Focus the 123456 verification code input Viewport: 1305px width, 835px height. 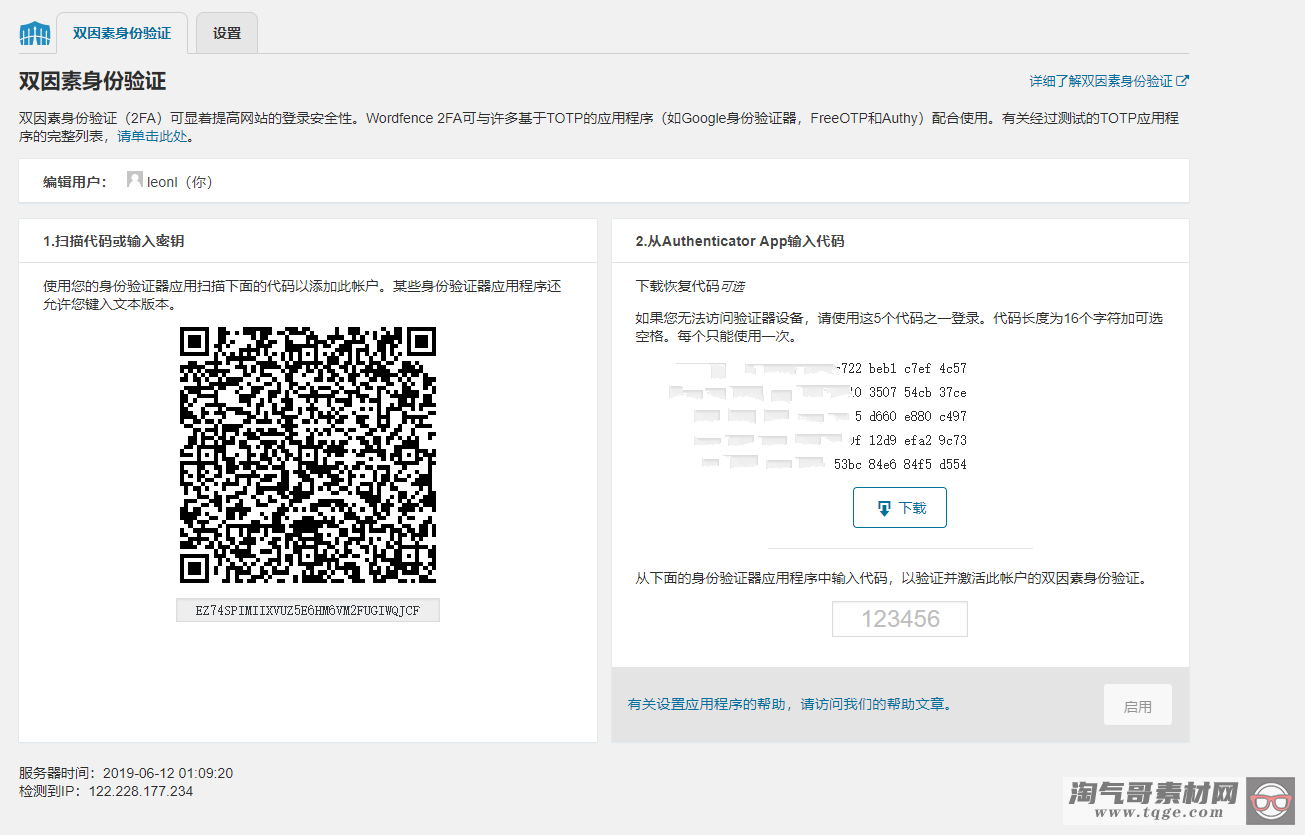coord(900,619)
